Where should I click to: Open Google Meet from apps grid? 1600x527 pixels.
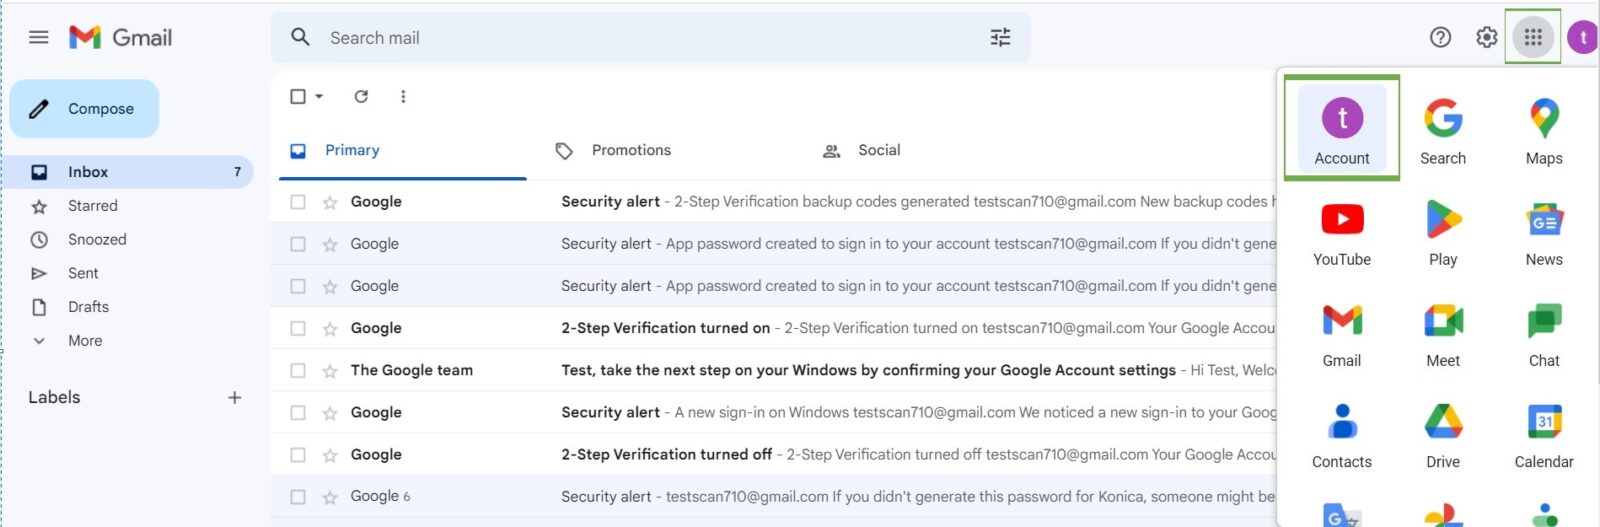(x=1443, y=332)
